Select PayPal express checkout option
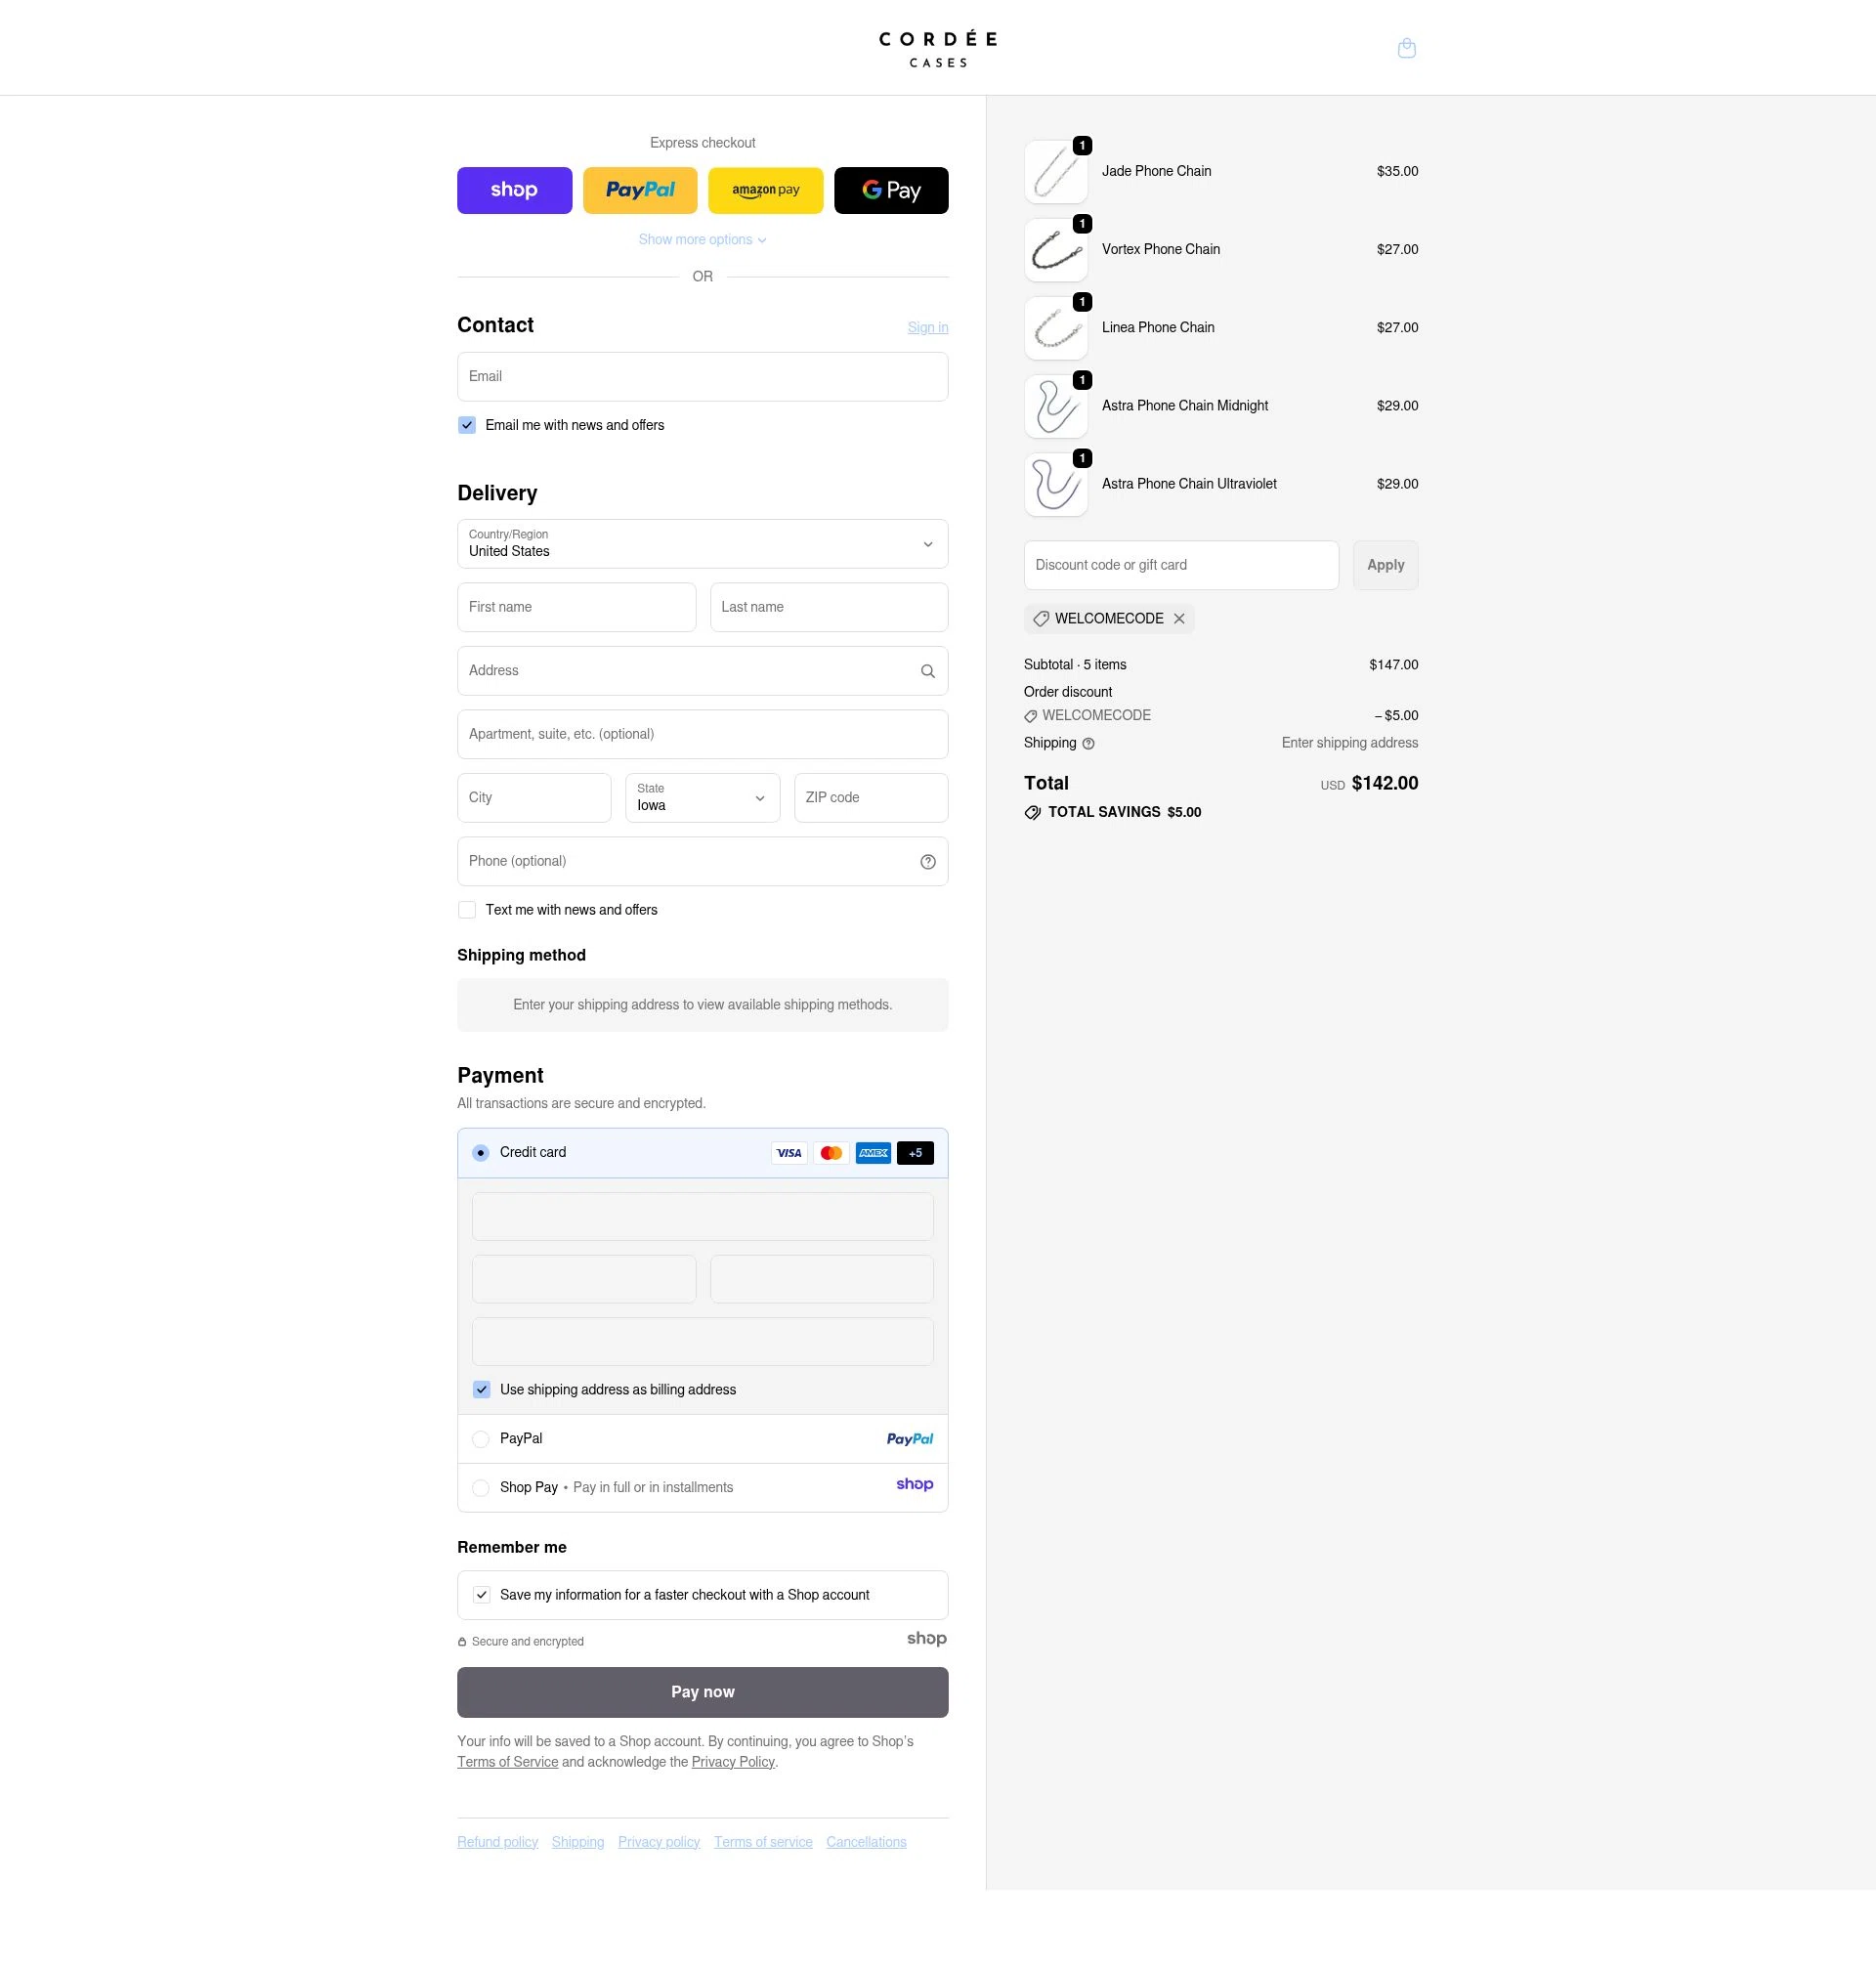The width and height of the screenshot is (1876, 1968). pos(640,190)
